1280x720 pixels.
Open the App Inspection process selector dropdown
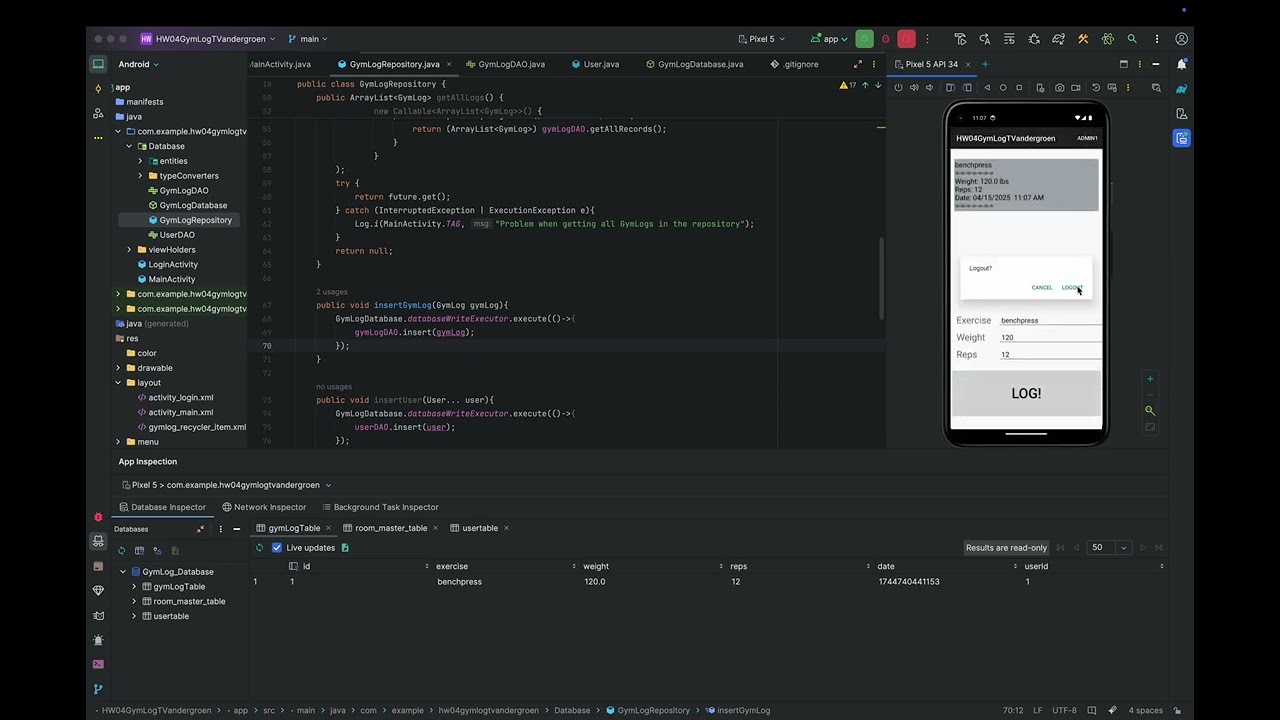(x=225, y=485)
